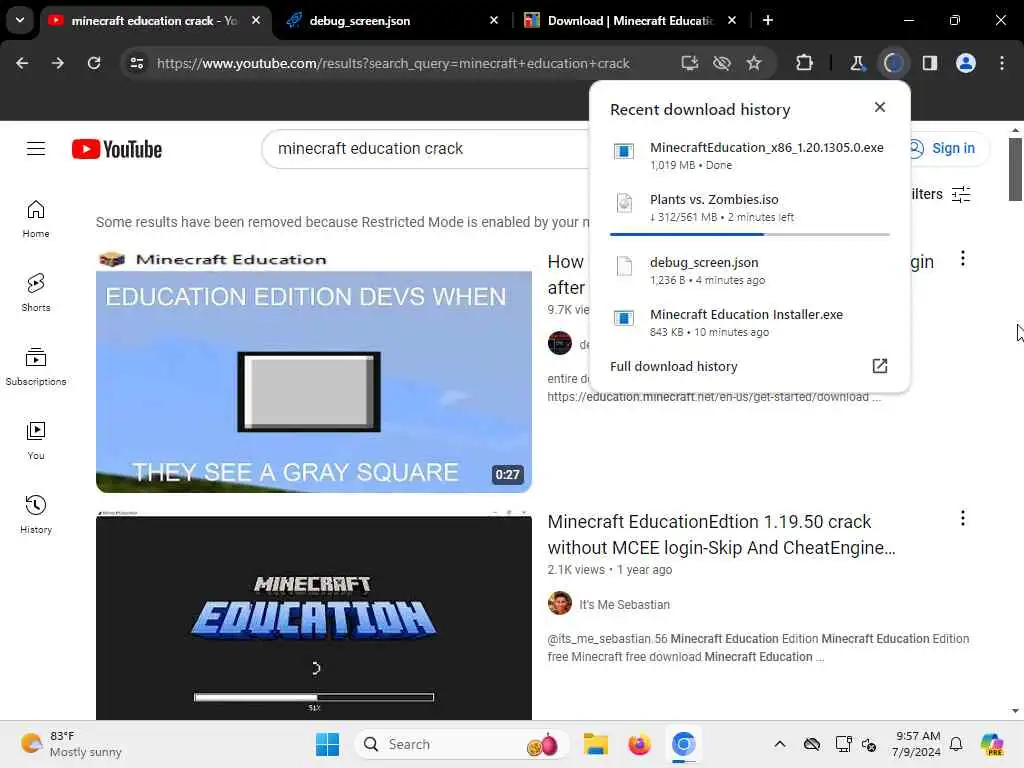Click the browser forward arrow

coord(58,63)
